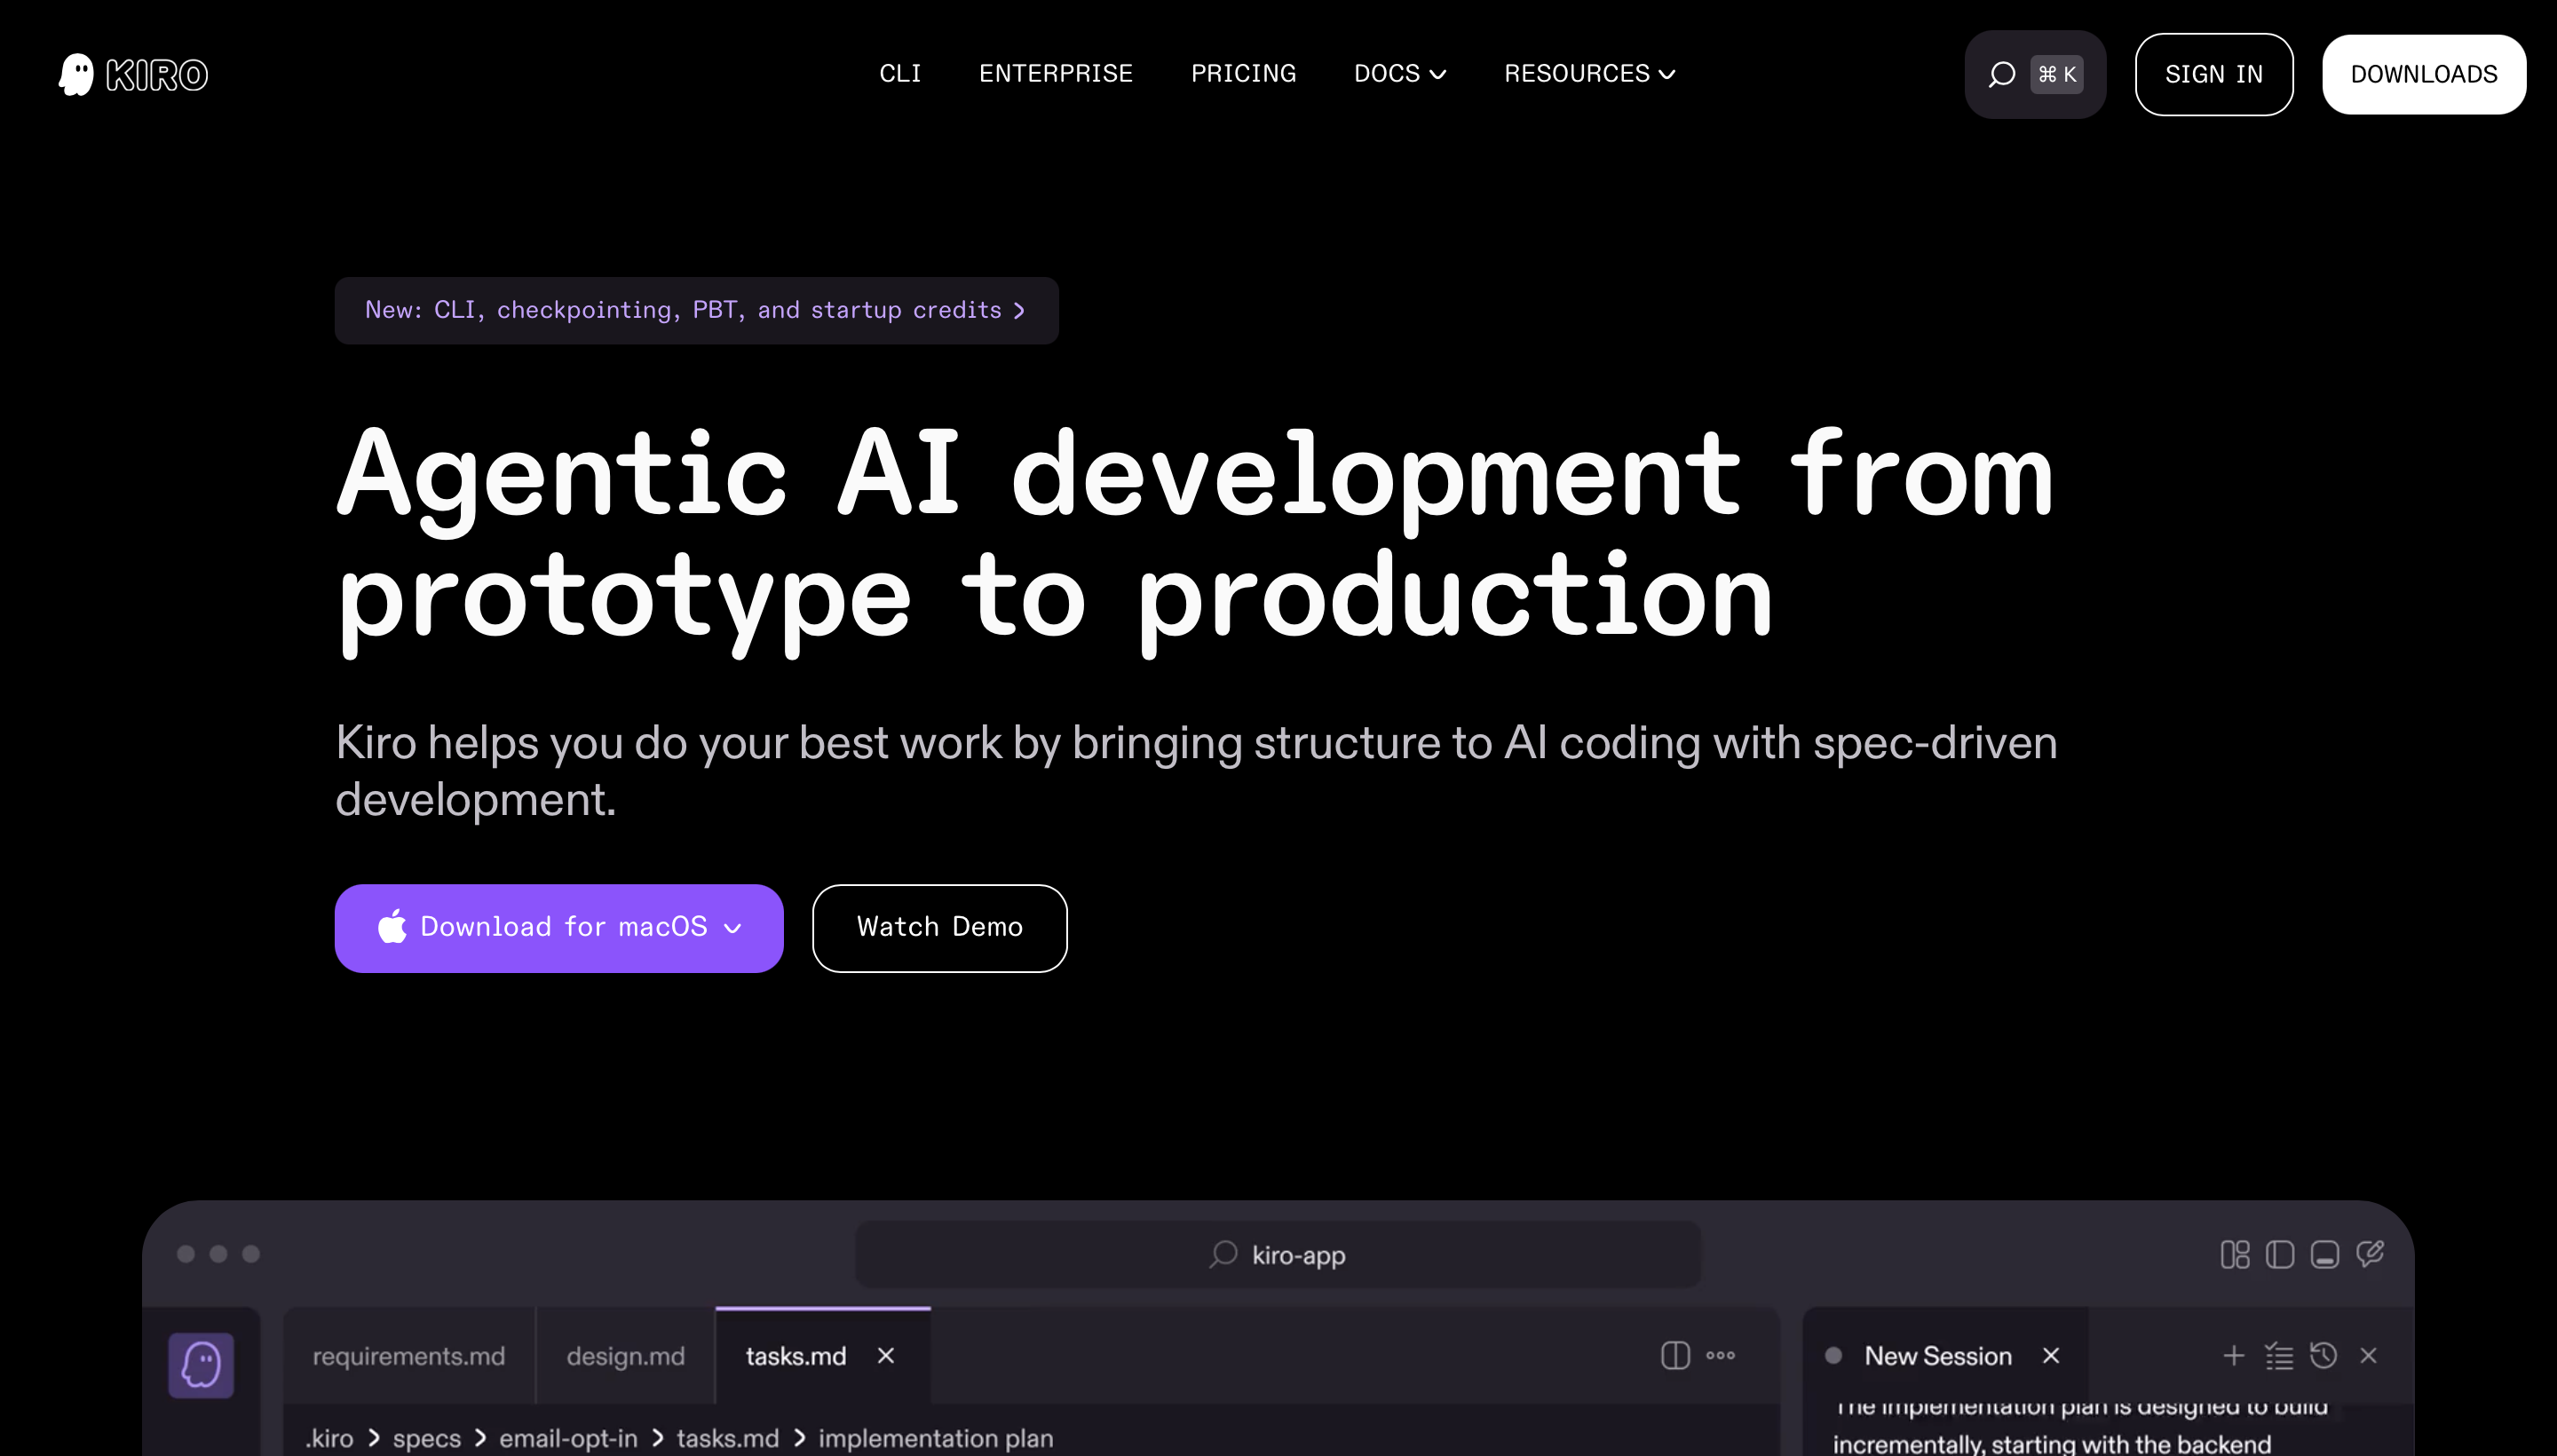
Task: Switch to the design.md tab
Action: [x=625, y=1356]
